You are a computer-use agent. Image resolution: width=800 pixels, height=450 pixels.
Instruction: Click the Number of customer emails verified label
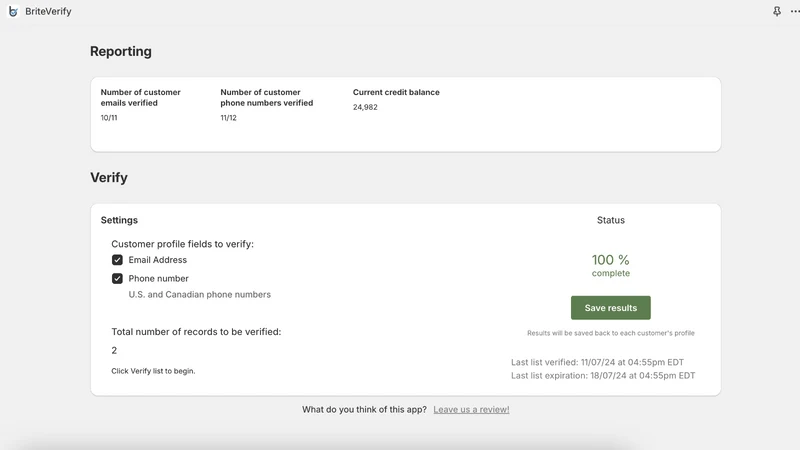[140, 97]
